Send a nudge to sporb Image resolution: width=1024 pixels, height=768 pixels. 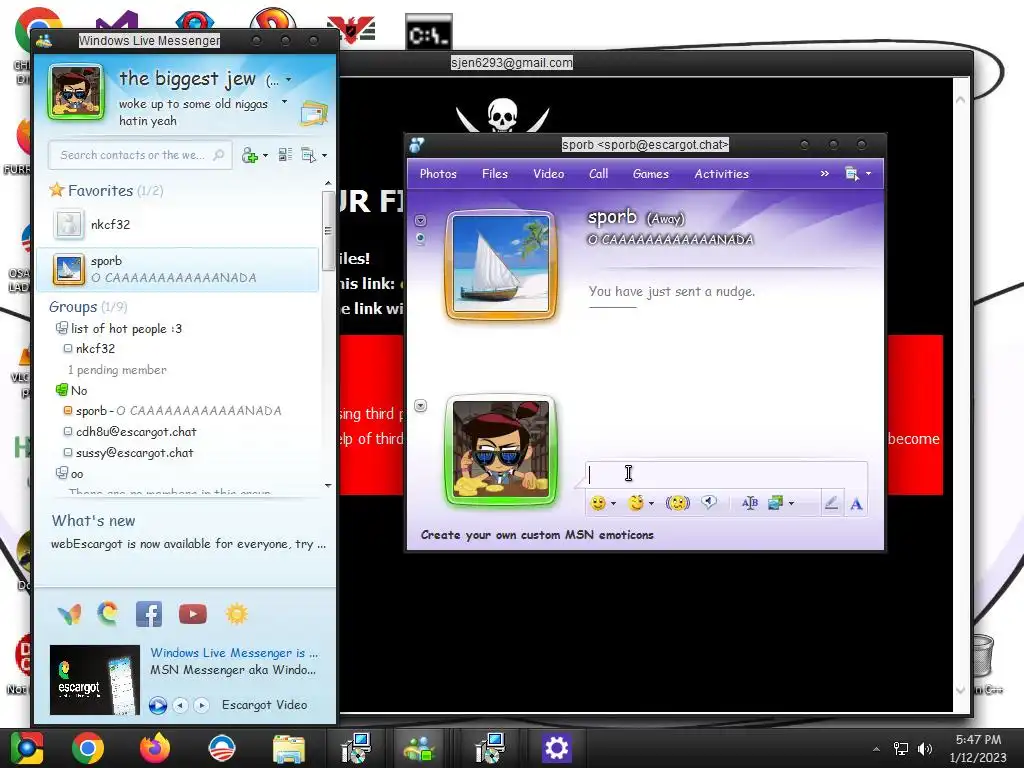pos(677,503)
